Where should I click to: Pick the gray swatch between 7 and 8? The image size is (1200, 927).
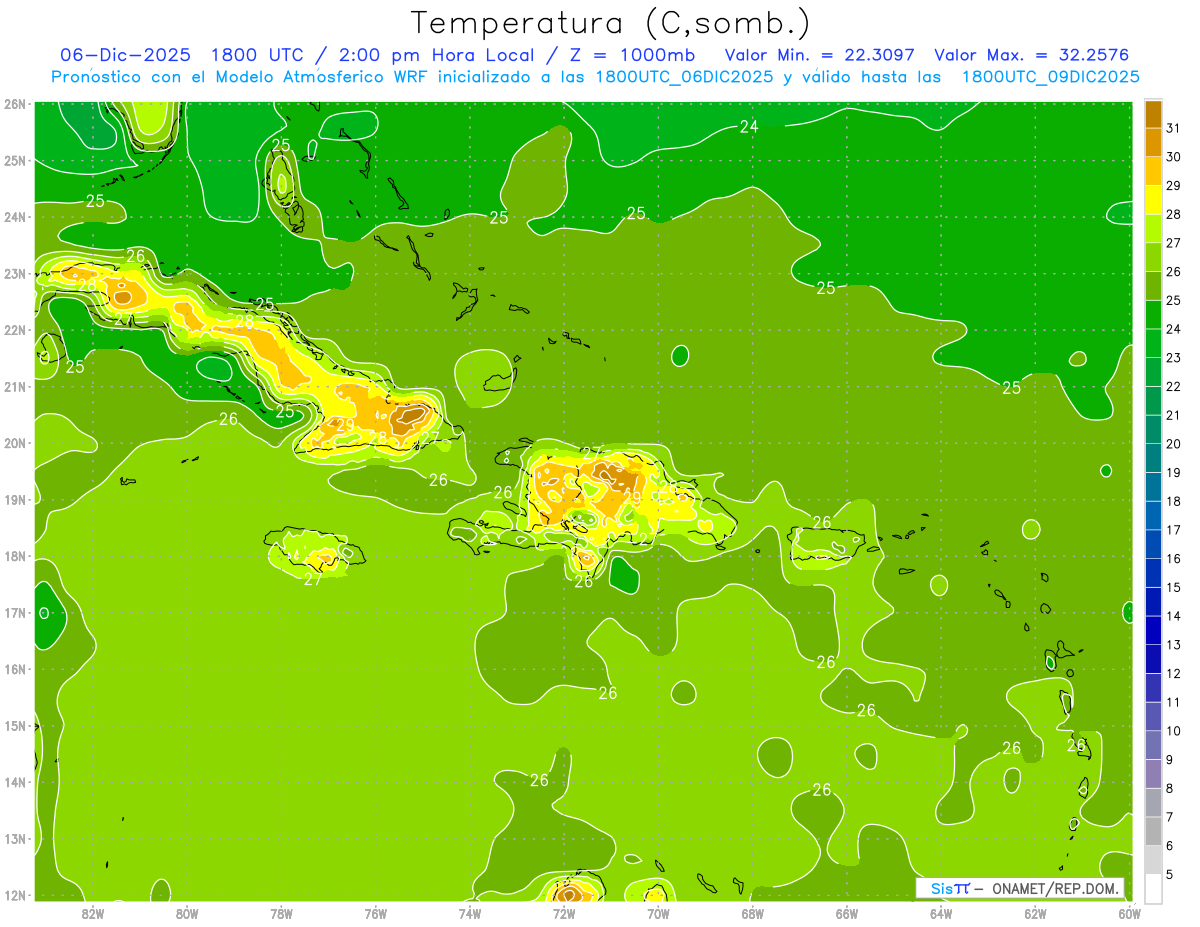point(1153,803)
